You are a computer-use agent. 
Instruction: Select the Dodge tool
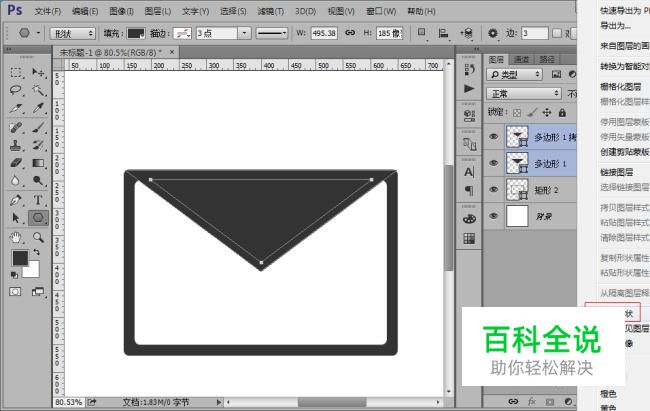coord(38,181)
